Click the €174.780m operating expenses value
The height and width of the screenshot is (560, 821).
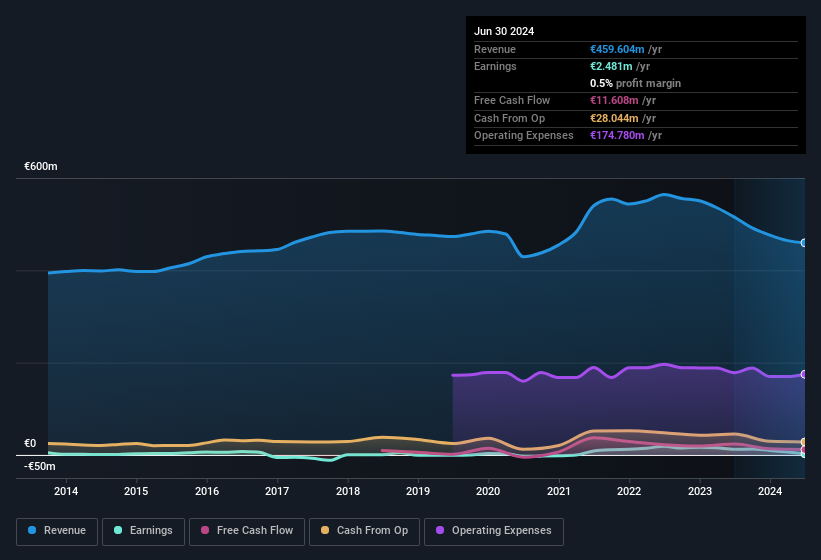[617, 135]
